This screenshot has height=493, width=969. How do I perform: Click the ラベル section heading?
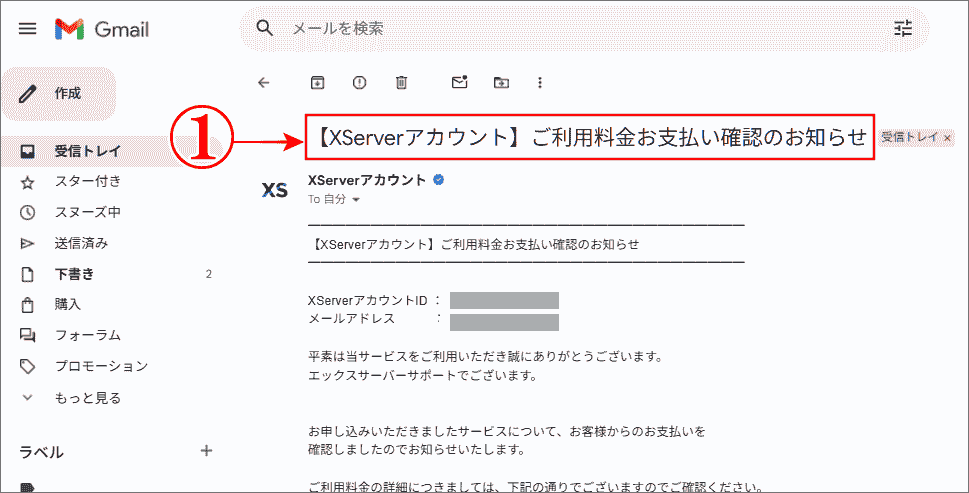(x=41, y=452)
